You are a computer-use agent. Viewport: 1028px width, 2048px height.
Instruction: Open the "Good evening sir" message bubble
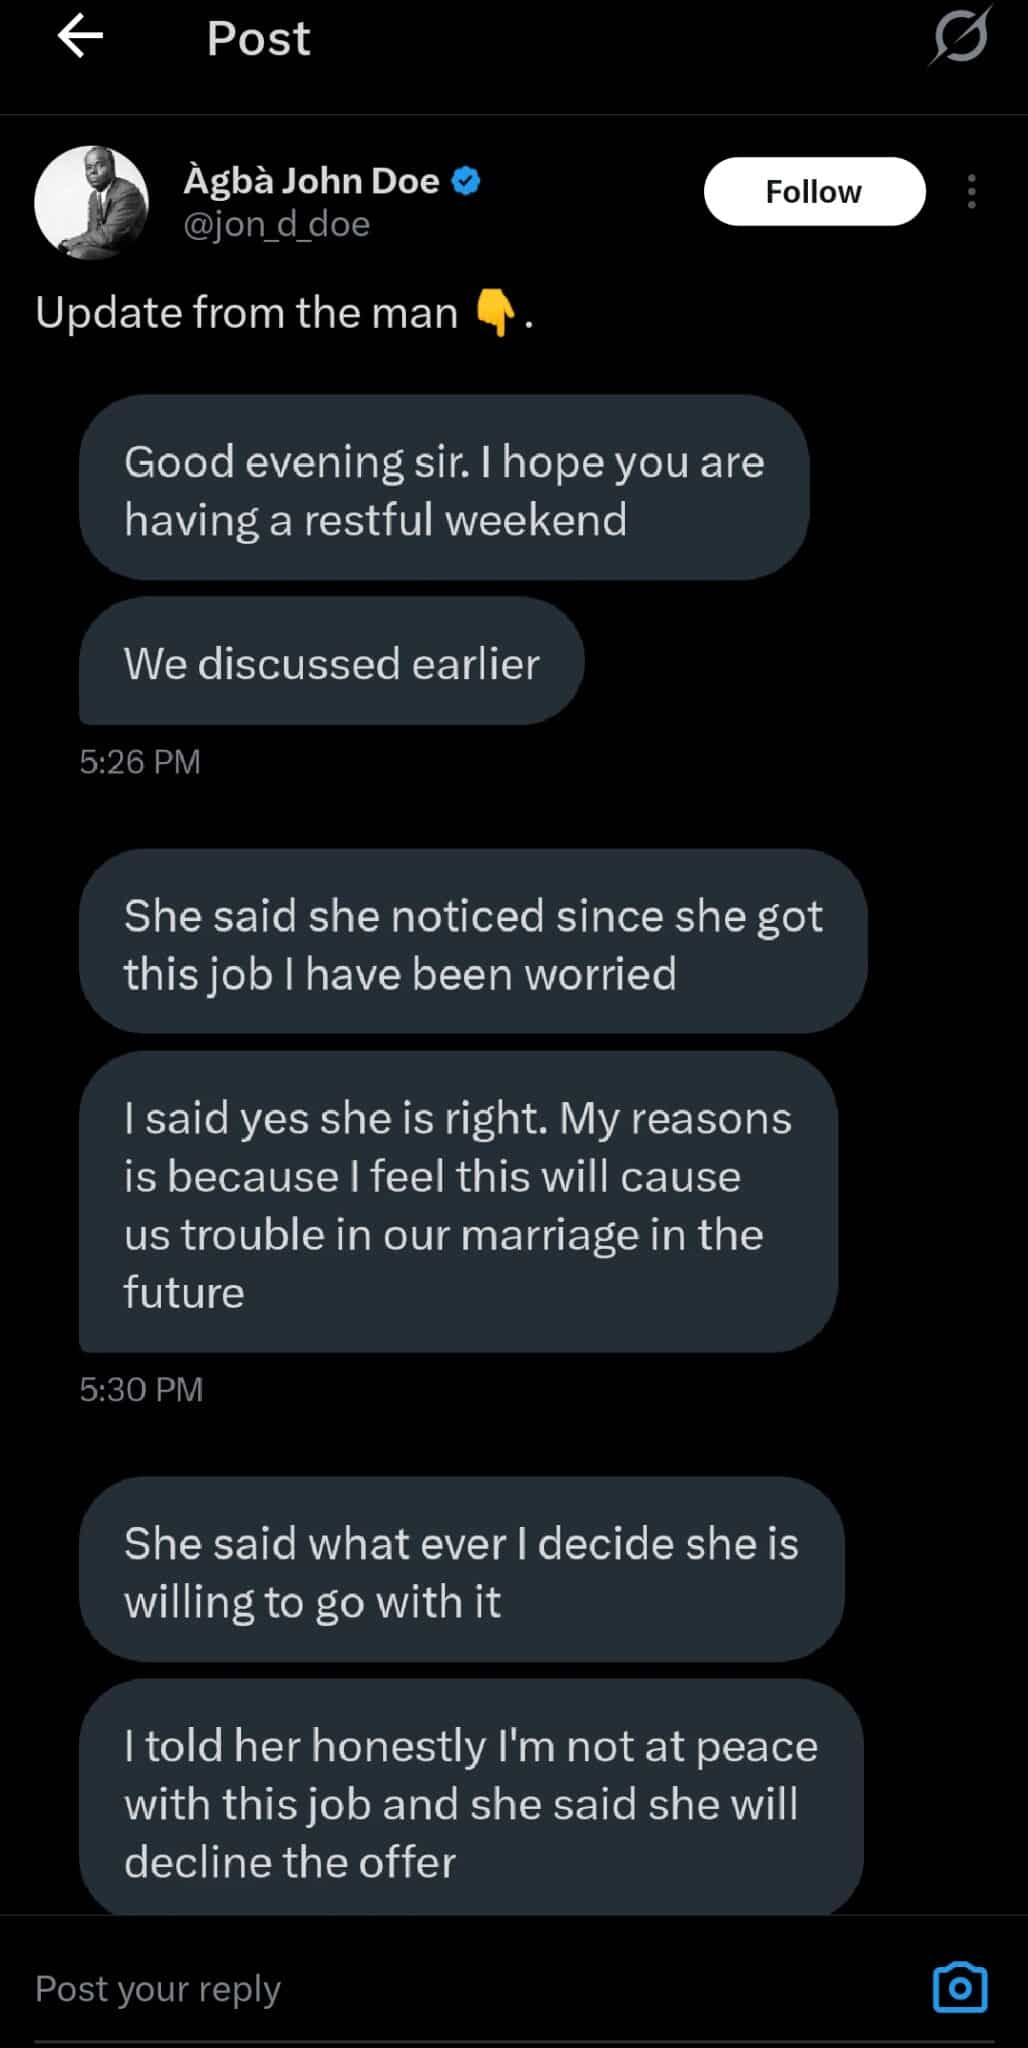pos(444,489)
